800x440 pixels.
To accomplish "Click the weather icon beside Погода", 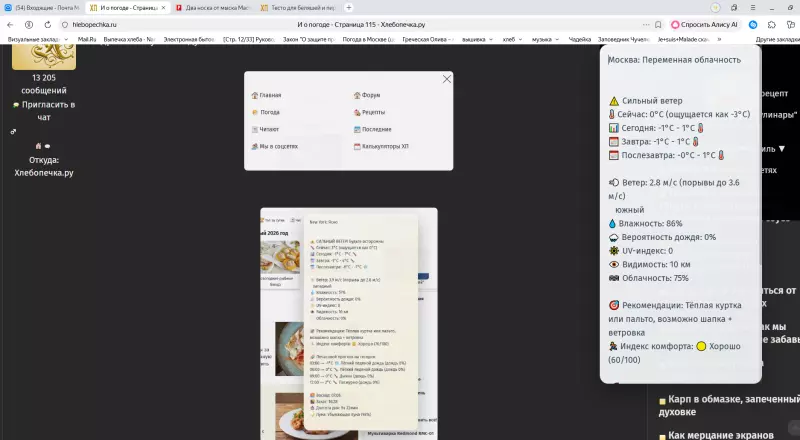I will coord(254,112).
